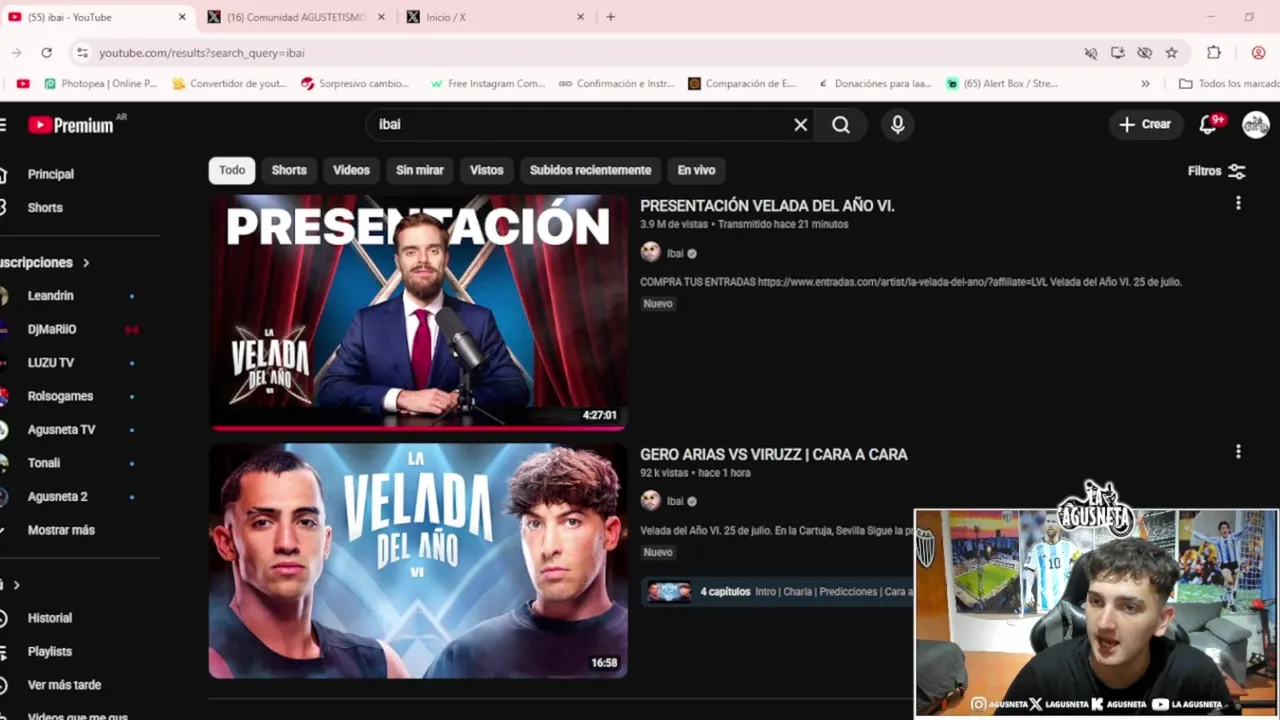This screenshot has width=1280, height=720.
Task: Click Ibai channel avatar under Cara a Cara video
Action: pos(650,501)
